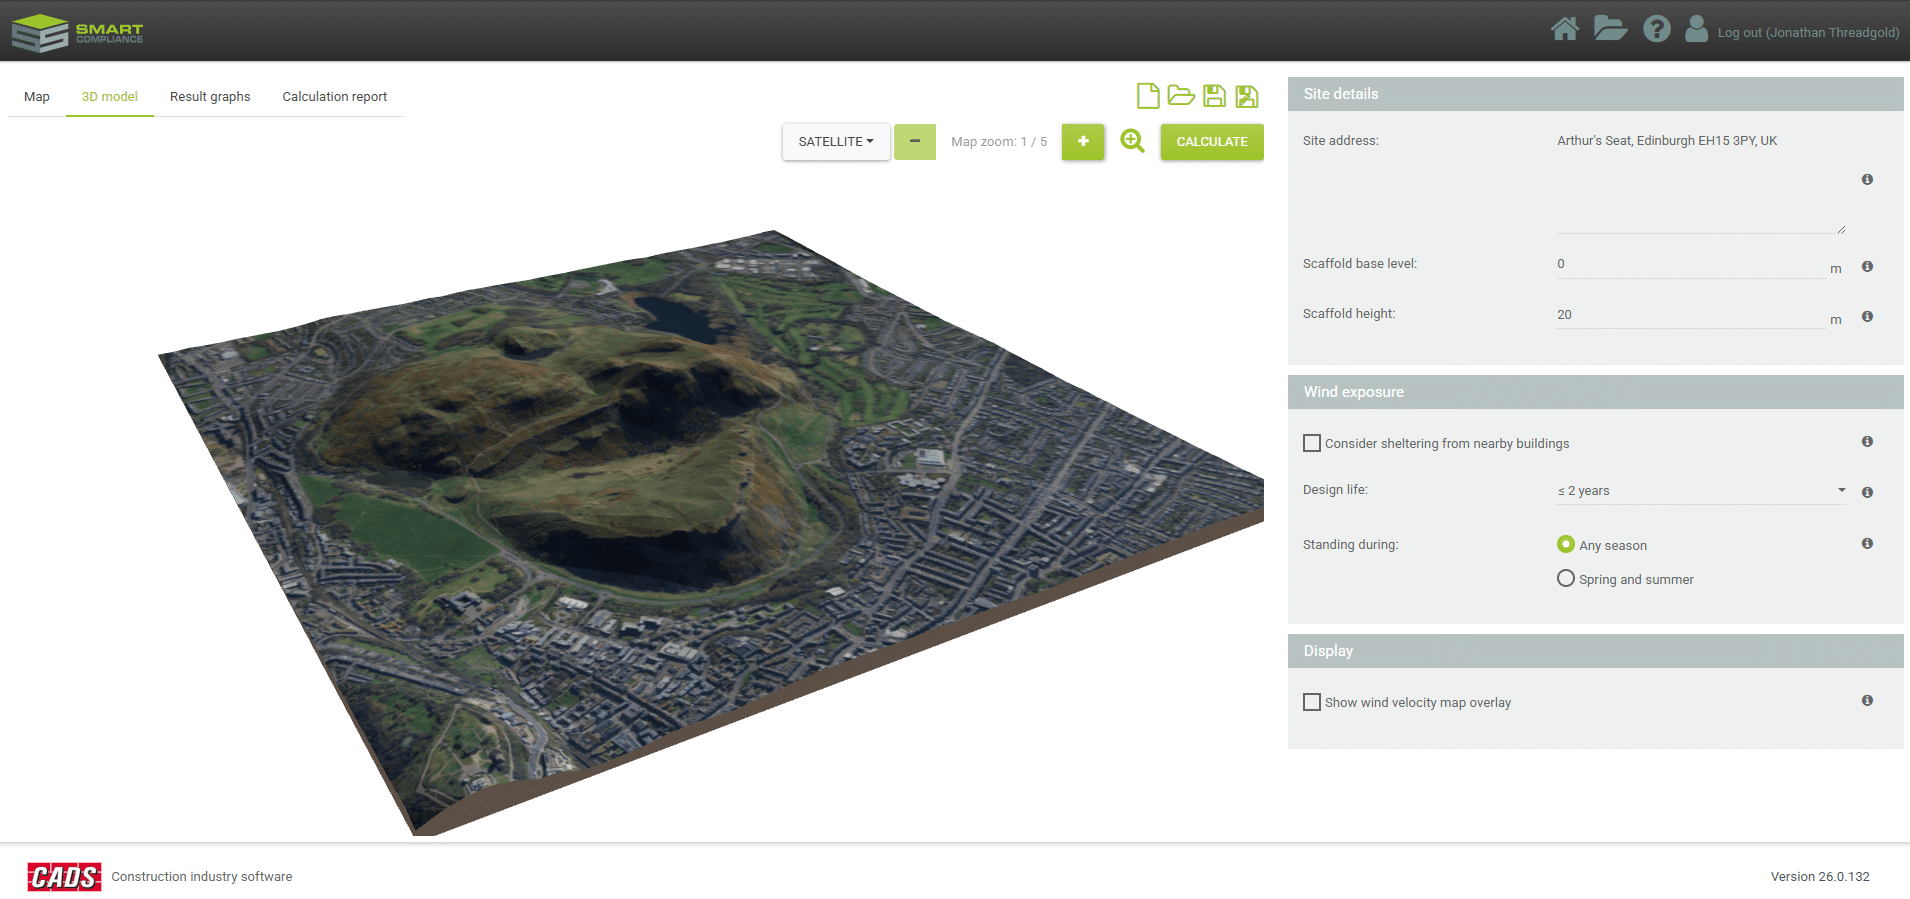This screenshot has height=899, width=1910.
Task: Show the info icon beside Scaffold height
Action: coord(1867,316)
